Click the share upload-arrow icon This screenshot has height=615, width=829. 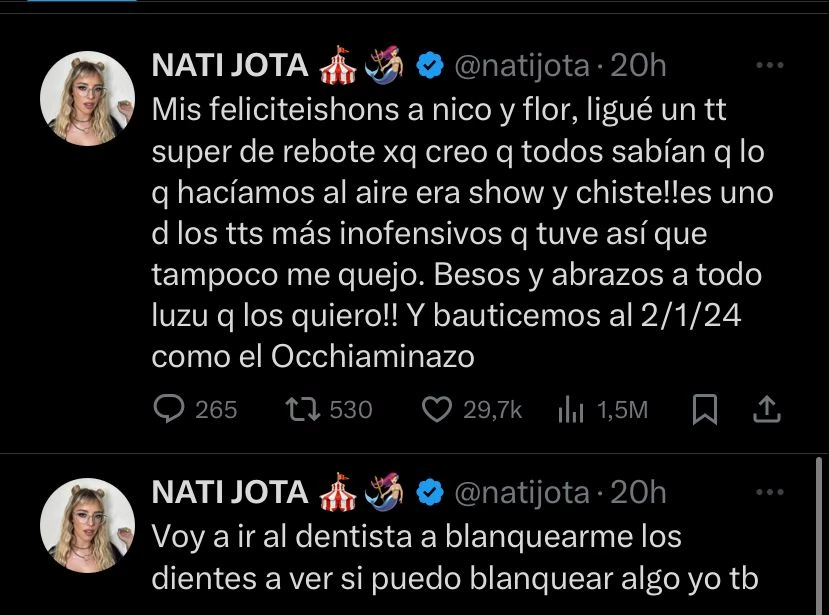[766, 408]
